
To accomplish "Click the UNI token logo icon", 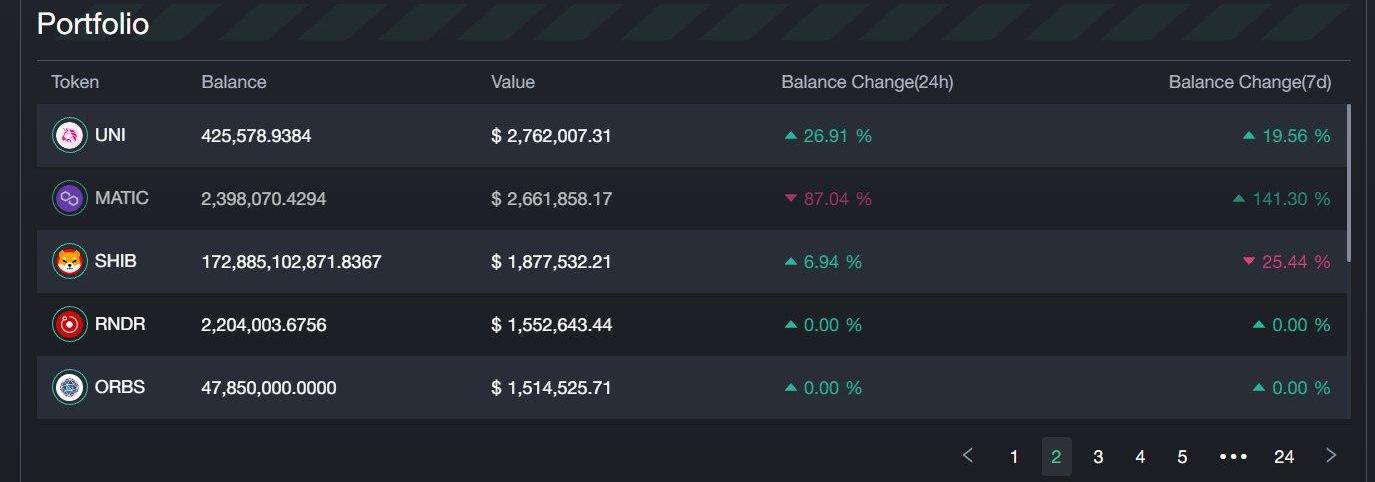I will point(70,135).
